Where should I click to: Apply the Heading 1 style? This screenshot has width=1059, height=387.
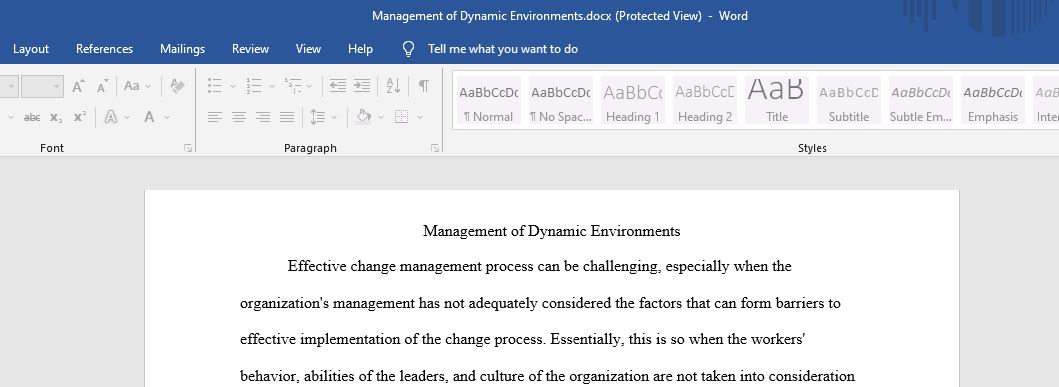click(x=633, y=100)
